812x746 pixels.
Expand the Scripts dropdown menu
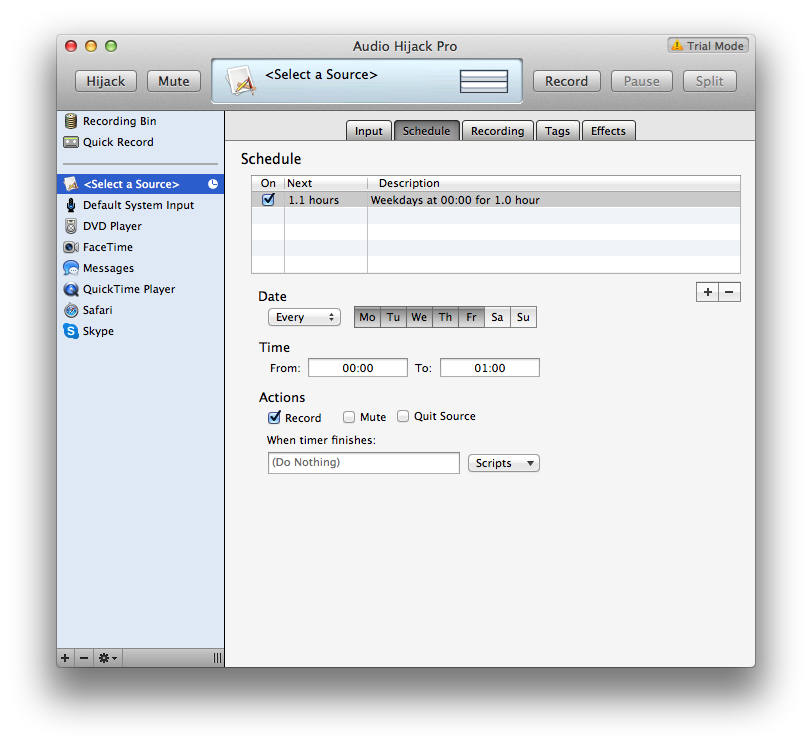pos(503,463)
